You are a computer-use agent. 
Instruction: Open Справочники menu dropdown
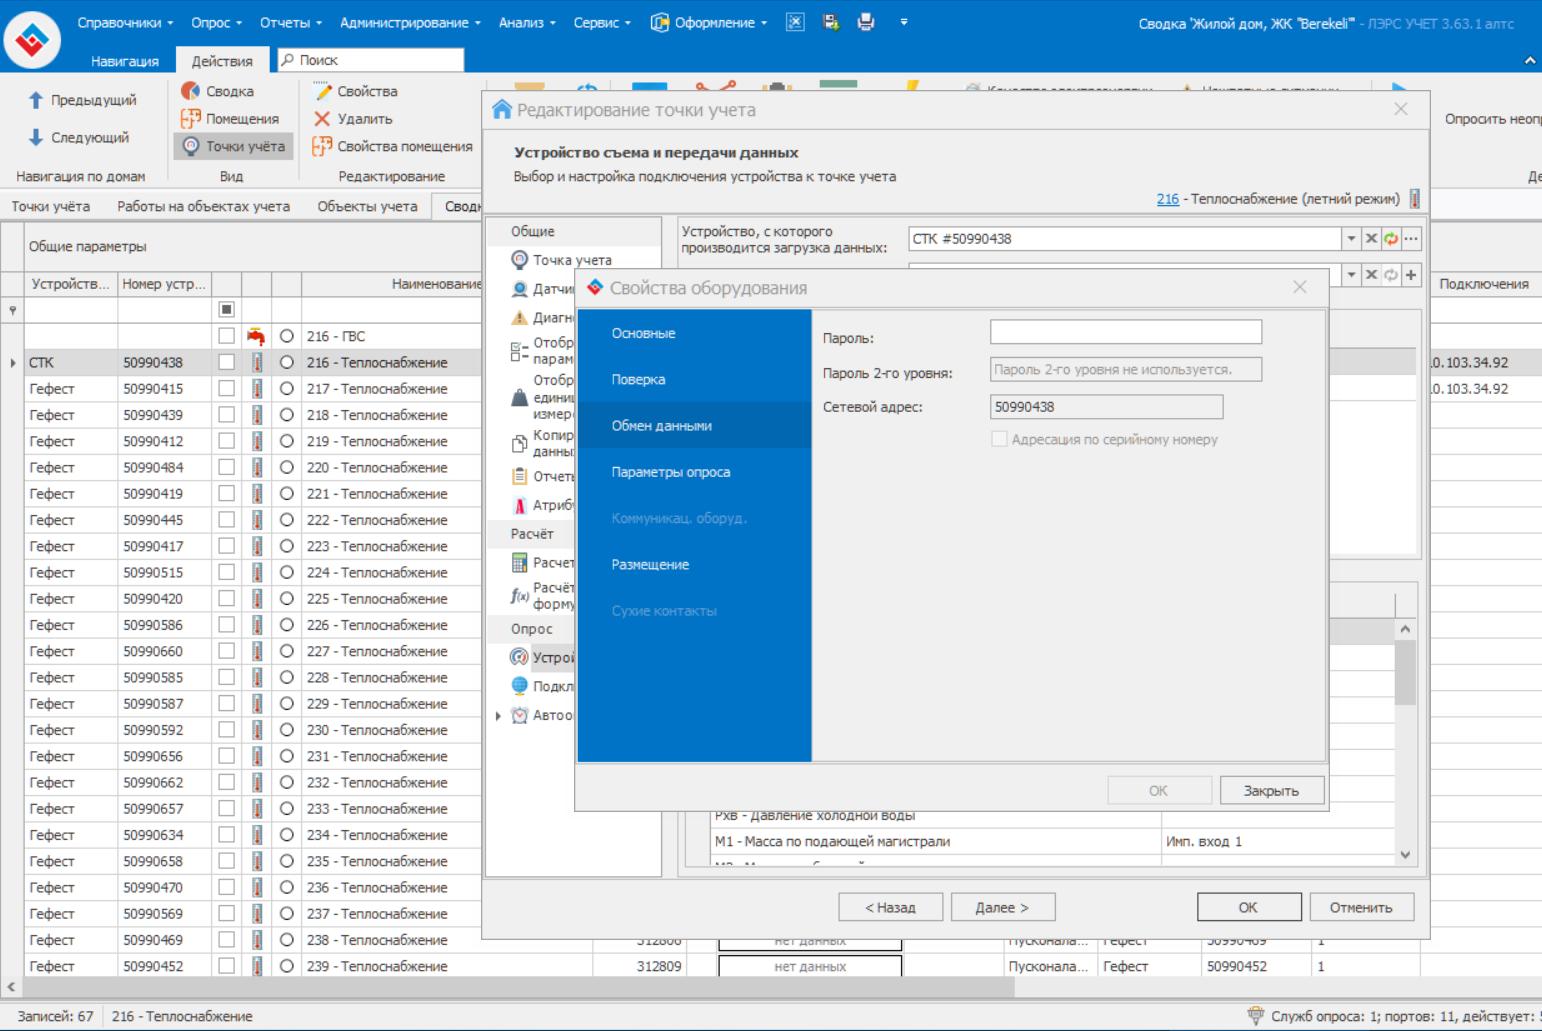(125, 22)
